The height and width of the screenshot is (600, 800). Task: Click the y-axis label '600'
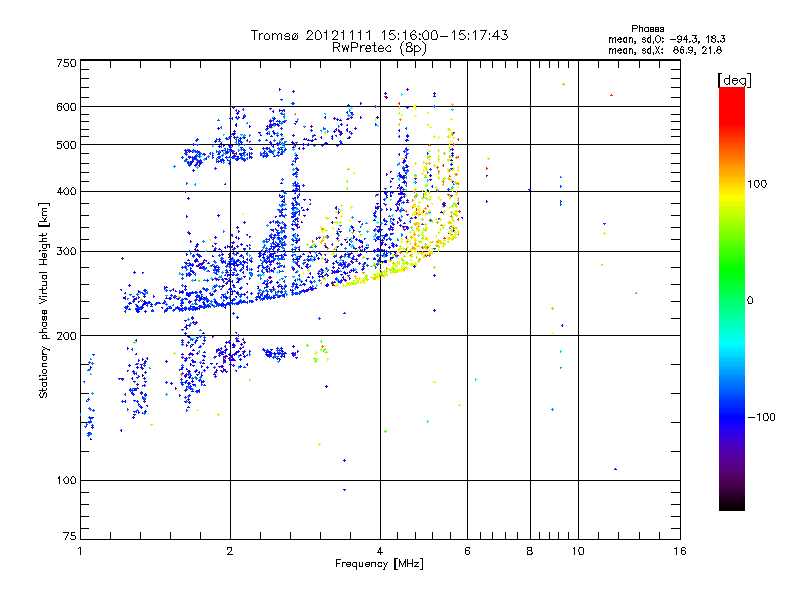pyautogui.click(x=66, y=107)
